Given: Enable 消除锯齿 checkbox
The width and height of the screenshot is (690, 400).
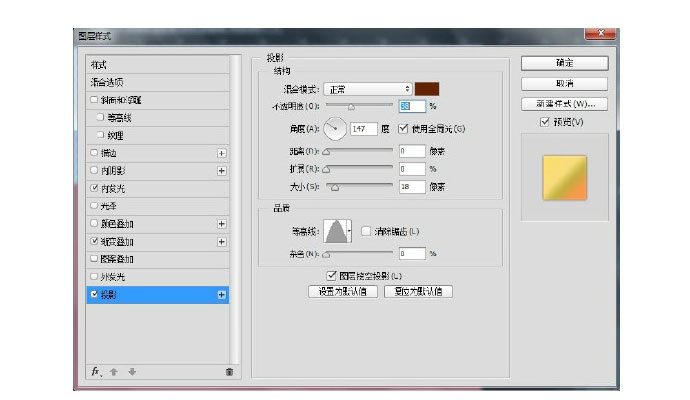Looking at the screenshot, I should click(x=366, y=231).
